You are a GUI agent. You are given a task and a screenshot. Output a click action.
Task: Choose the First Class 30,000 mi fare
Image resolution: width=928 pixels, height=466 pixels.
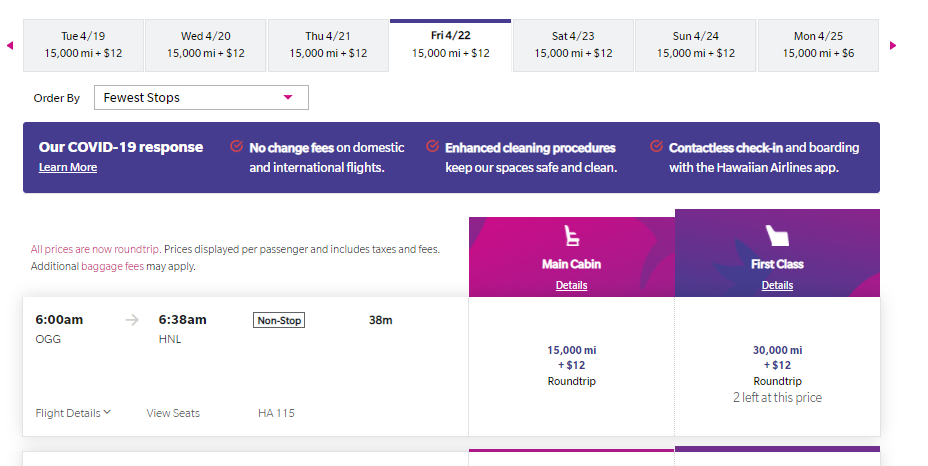click(777, 366)
